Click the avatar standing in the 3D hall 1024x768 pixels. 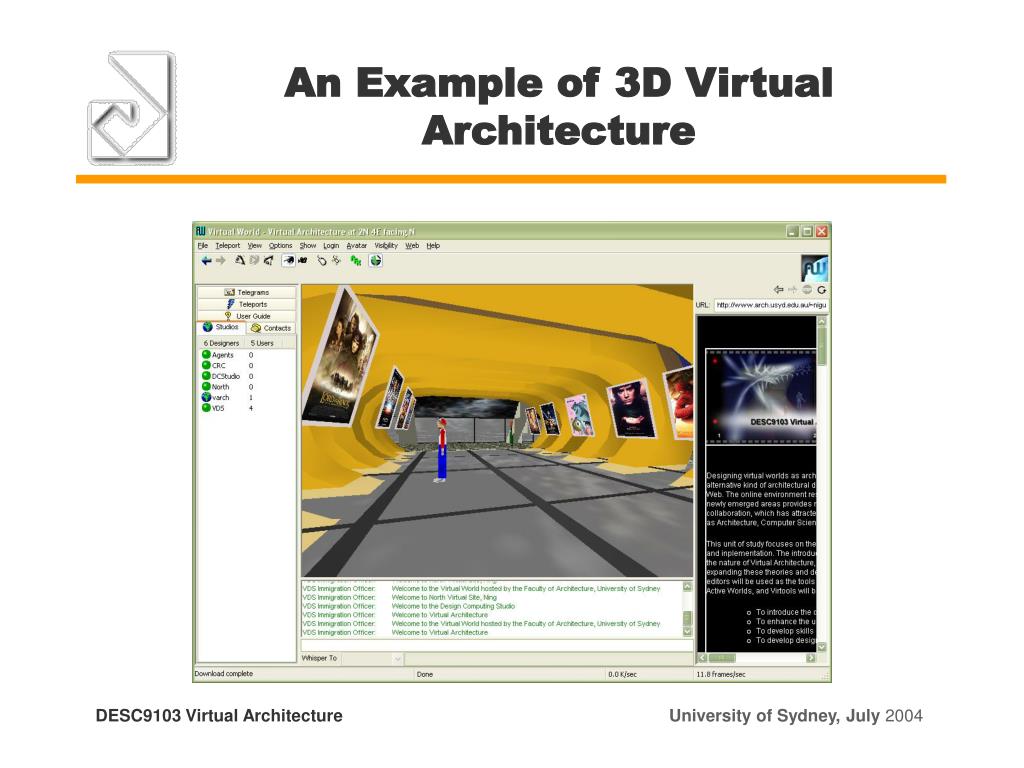tap(441, 451)
